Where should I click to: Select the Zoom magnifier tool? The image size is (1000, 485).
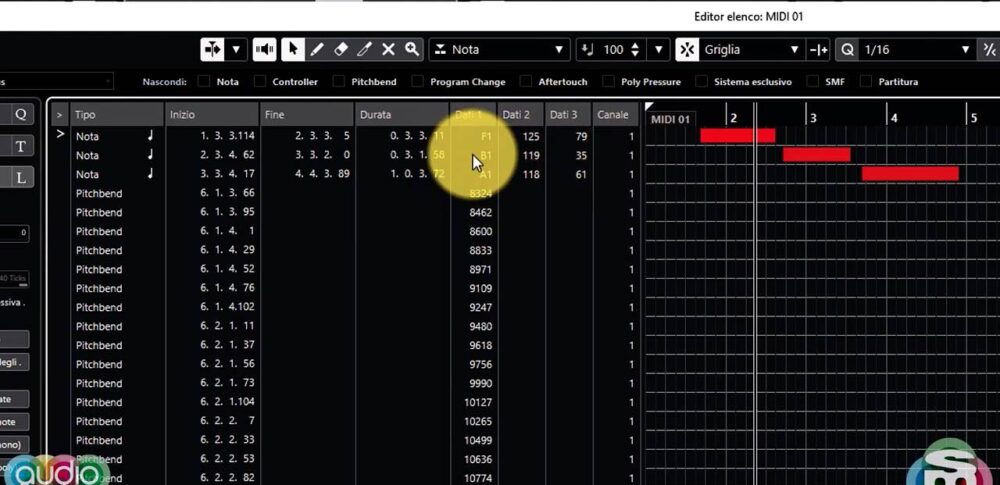click(x=412, y=50)
